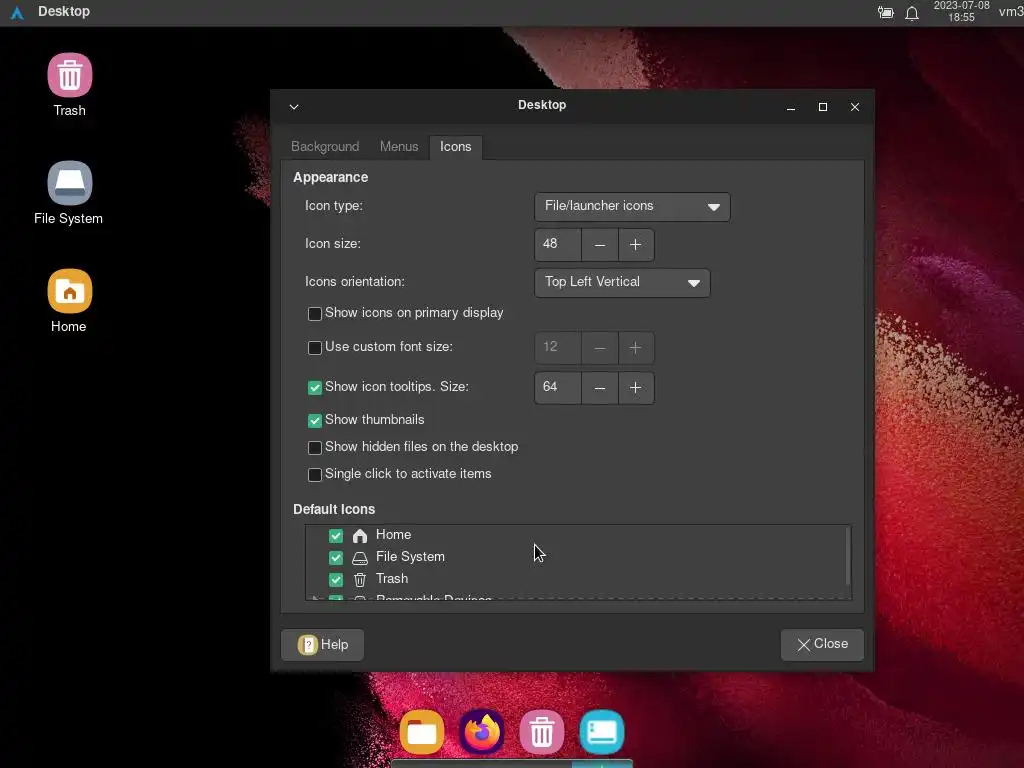Enable Use custom font size checkbox
Image resolution: width=1024 pixels, height=768 pixels.
click(x=315, y=347)
